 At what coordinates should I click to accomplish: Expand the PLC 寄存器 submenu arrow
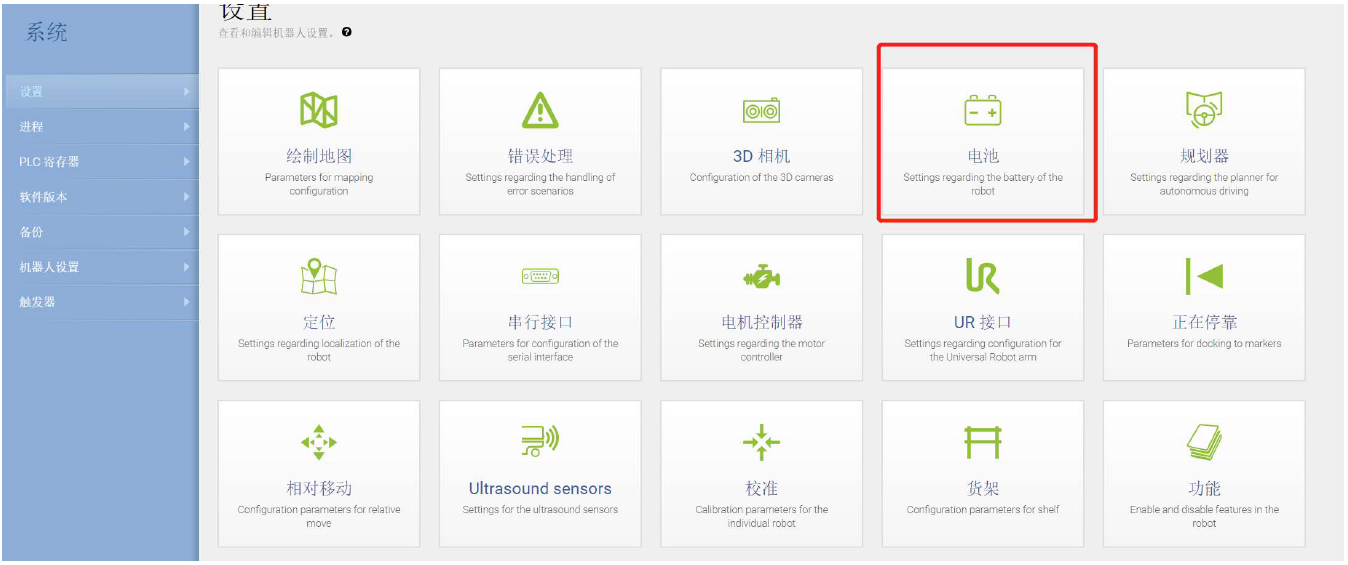186,162
